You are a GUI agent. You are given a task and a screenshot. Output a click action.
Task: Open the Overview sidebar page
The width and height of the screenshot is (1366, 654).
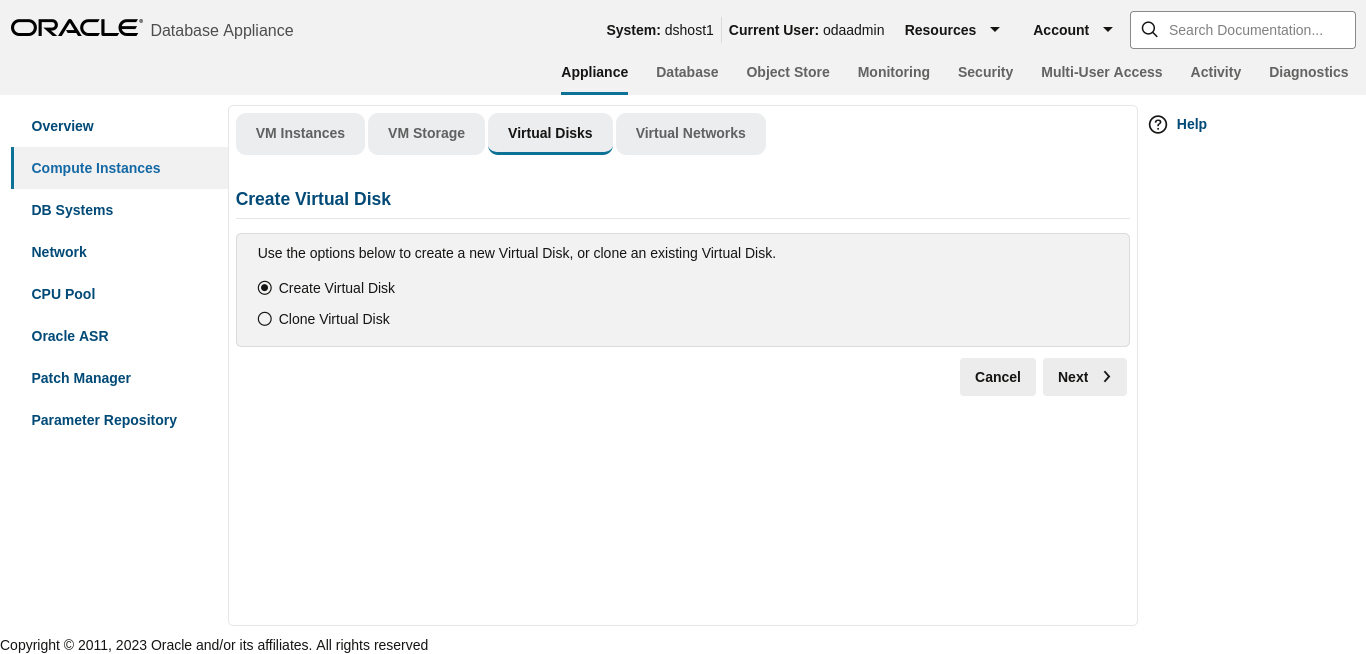click(62, 126)
